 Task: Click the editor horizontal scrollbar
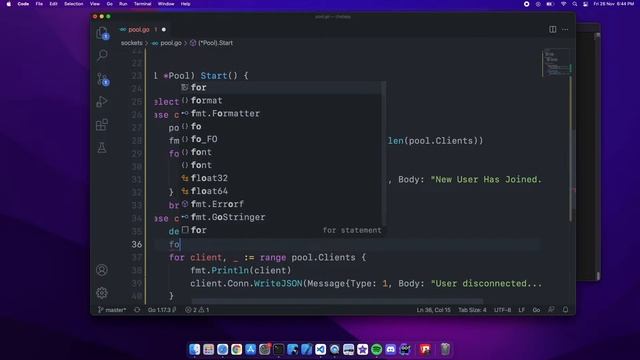pos(337,302)
